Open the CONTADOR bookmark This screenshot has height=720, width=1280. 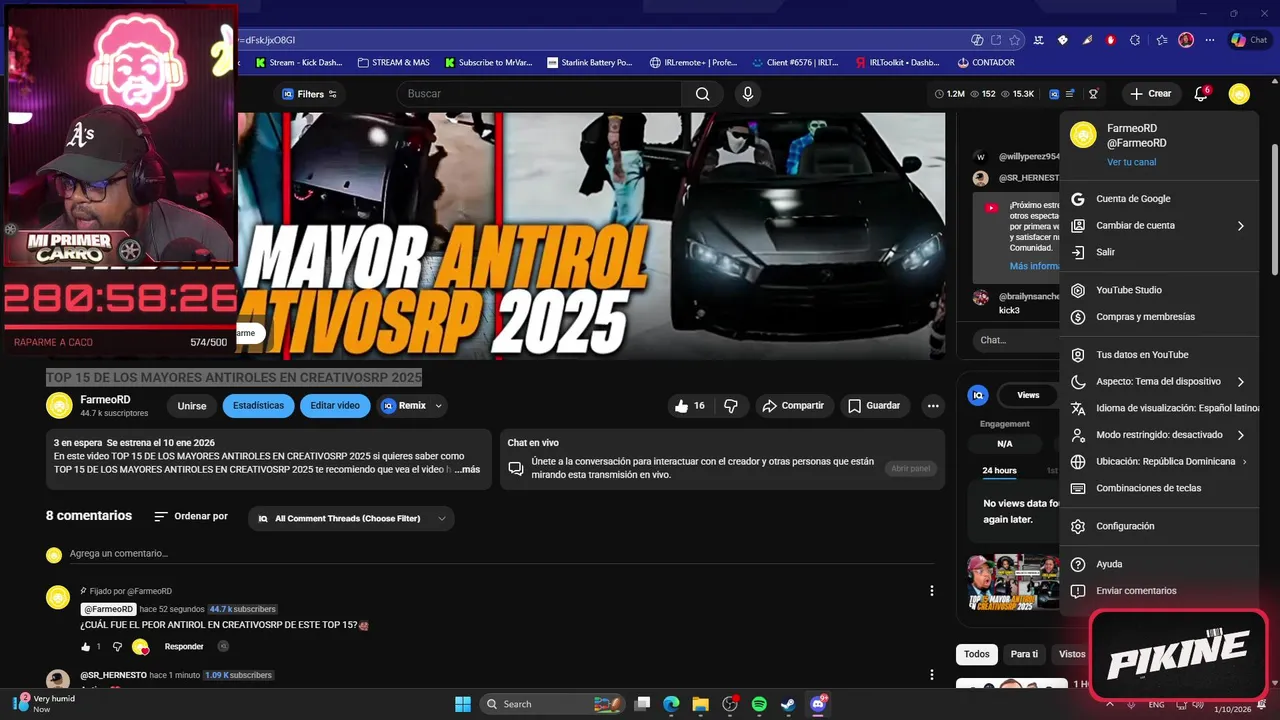985,62
